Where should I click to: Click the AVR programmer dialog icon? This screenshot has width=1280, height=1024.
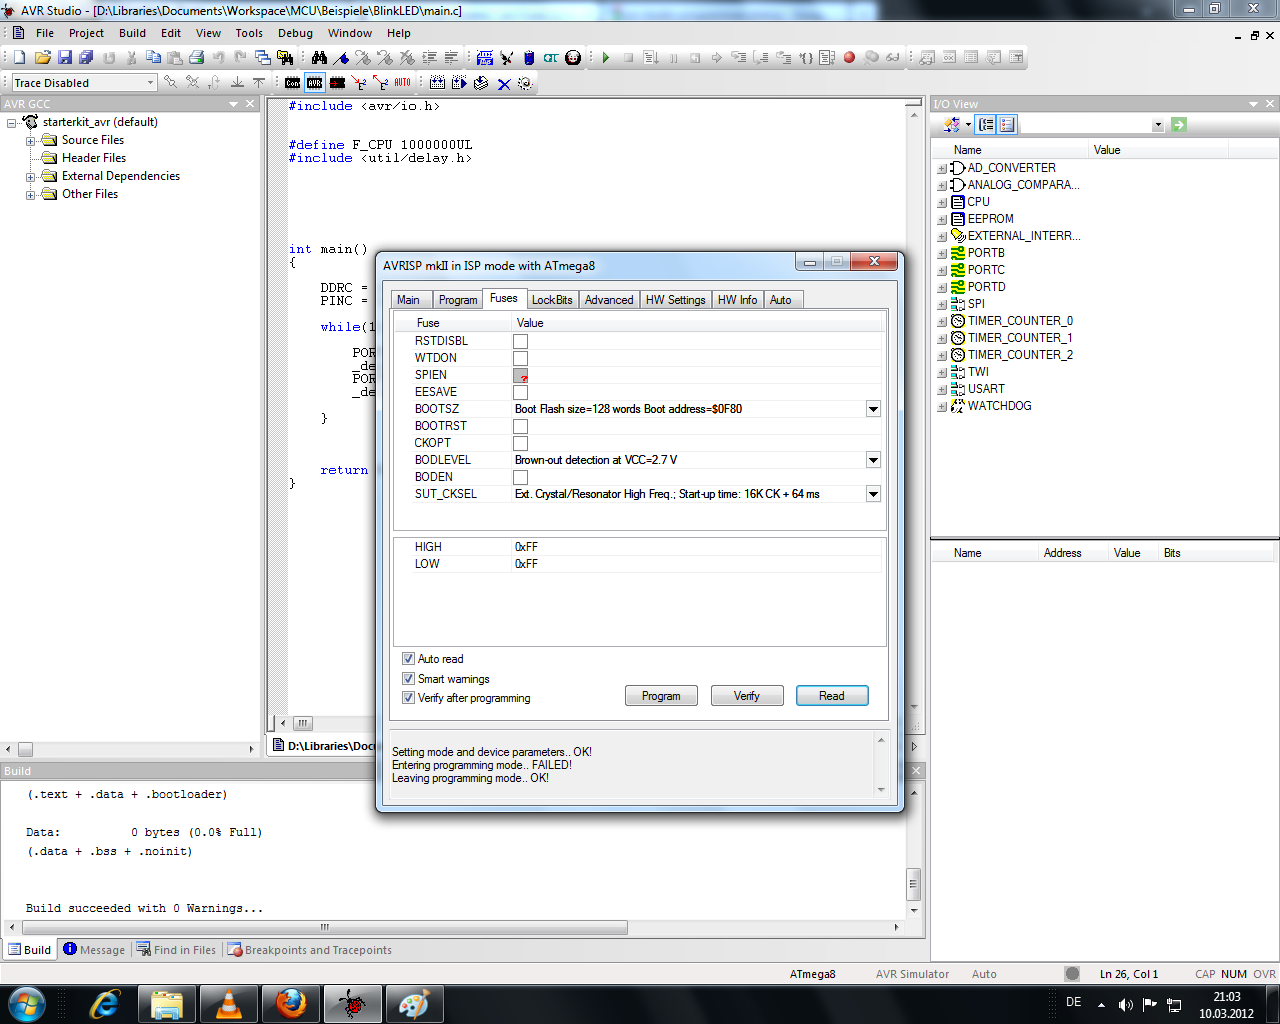[315, 83]
